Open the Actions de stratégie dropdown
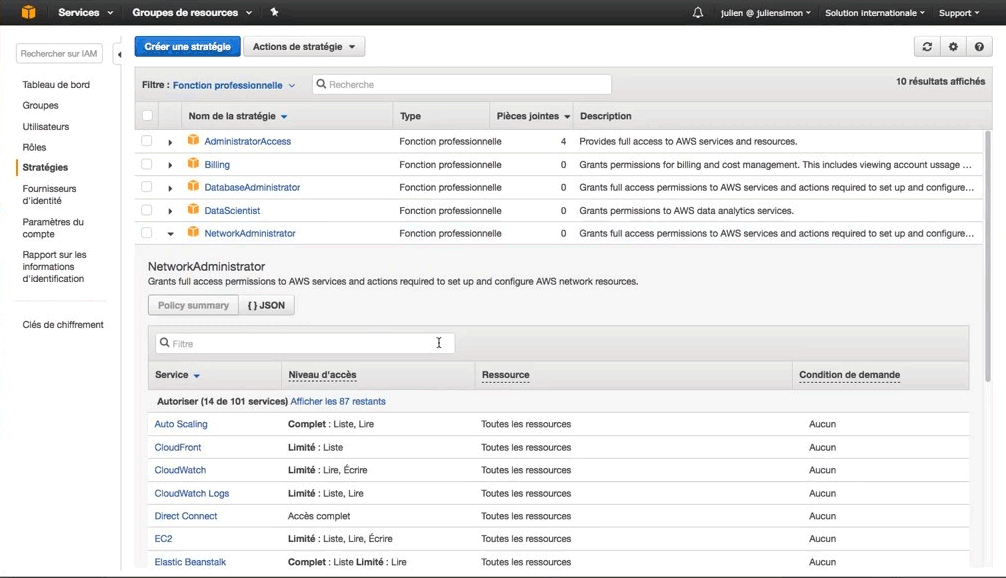The image size is (1006, 578). coord(304,47)
